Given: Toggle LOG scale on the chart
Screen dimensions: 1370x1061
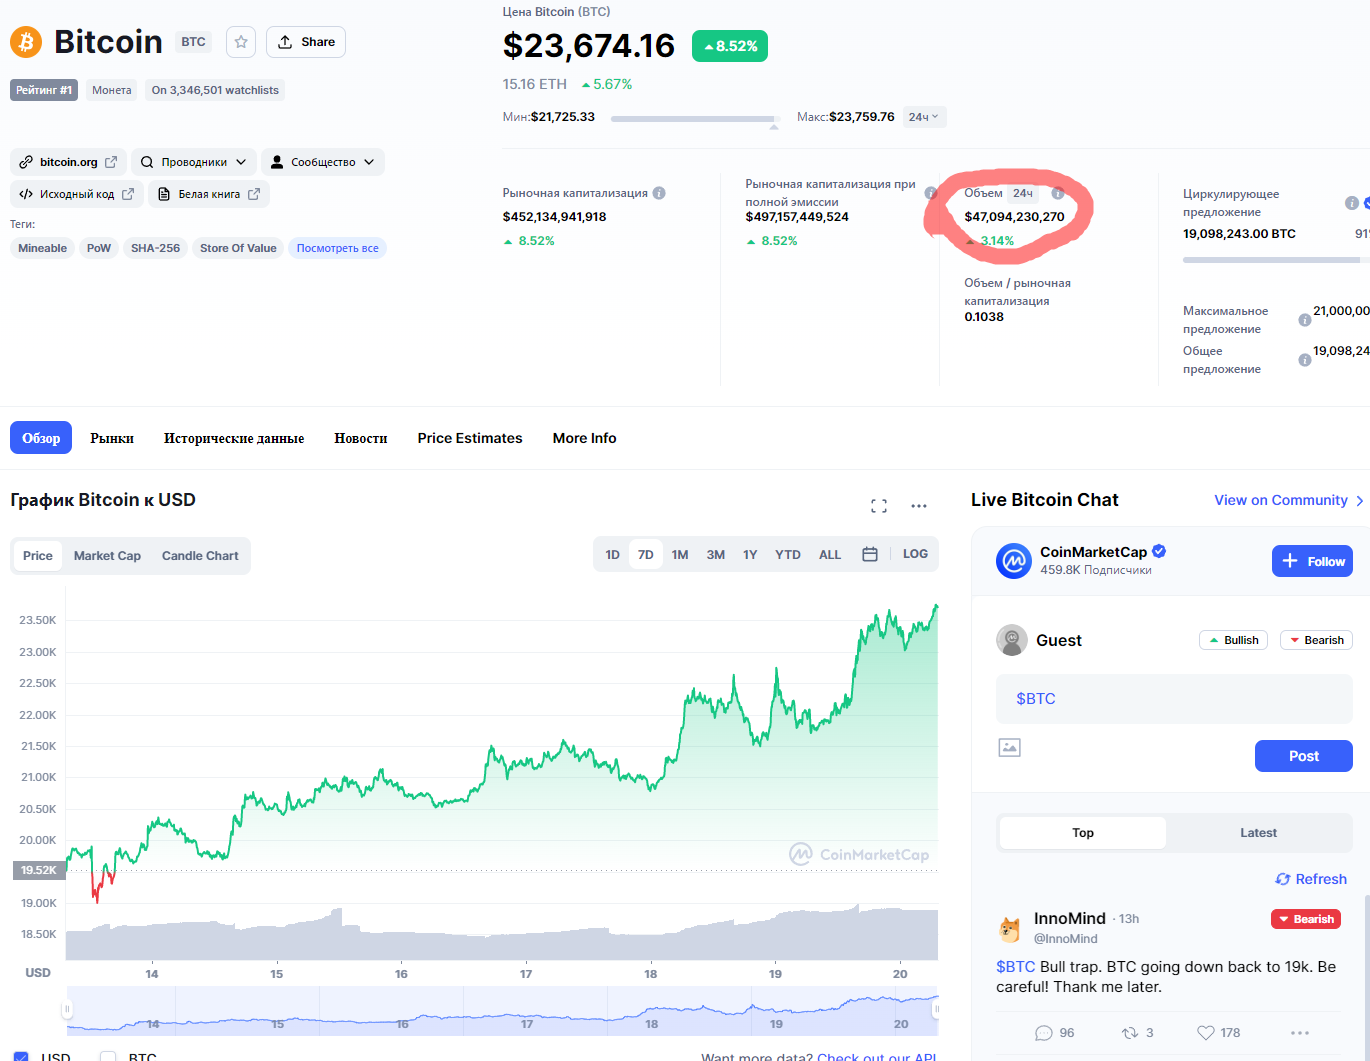Looking at the screenshot, I should click(x=915, y=554).
